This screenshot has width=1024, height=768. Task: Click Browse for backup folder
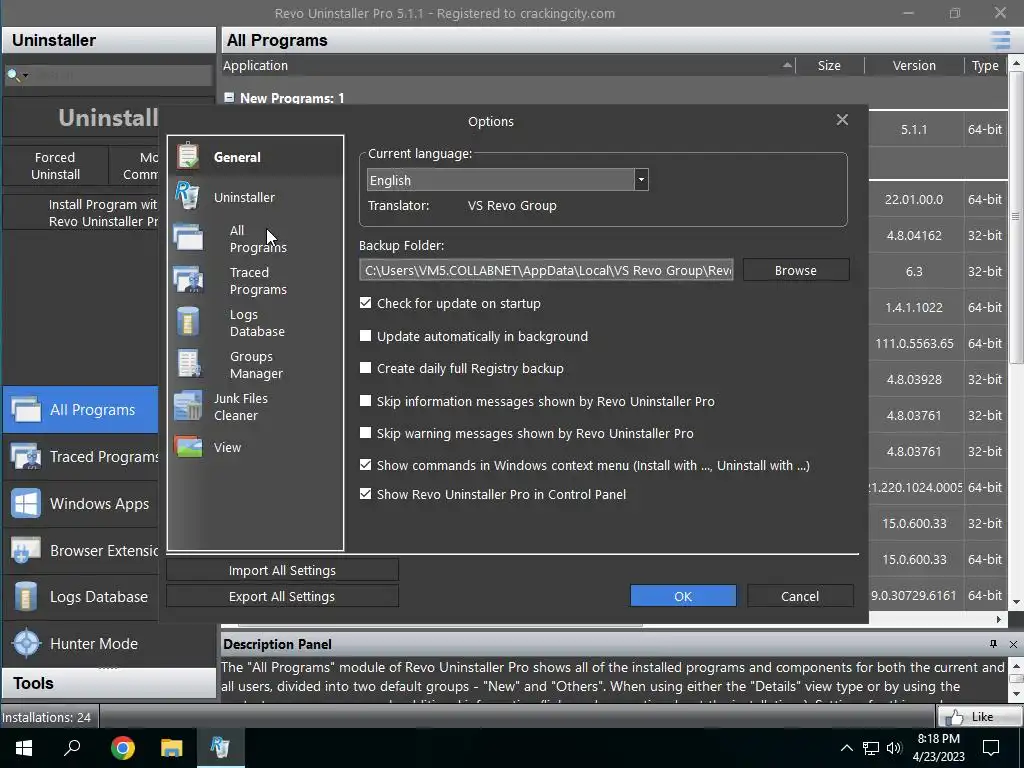[x=796, y=270]
